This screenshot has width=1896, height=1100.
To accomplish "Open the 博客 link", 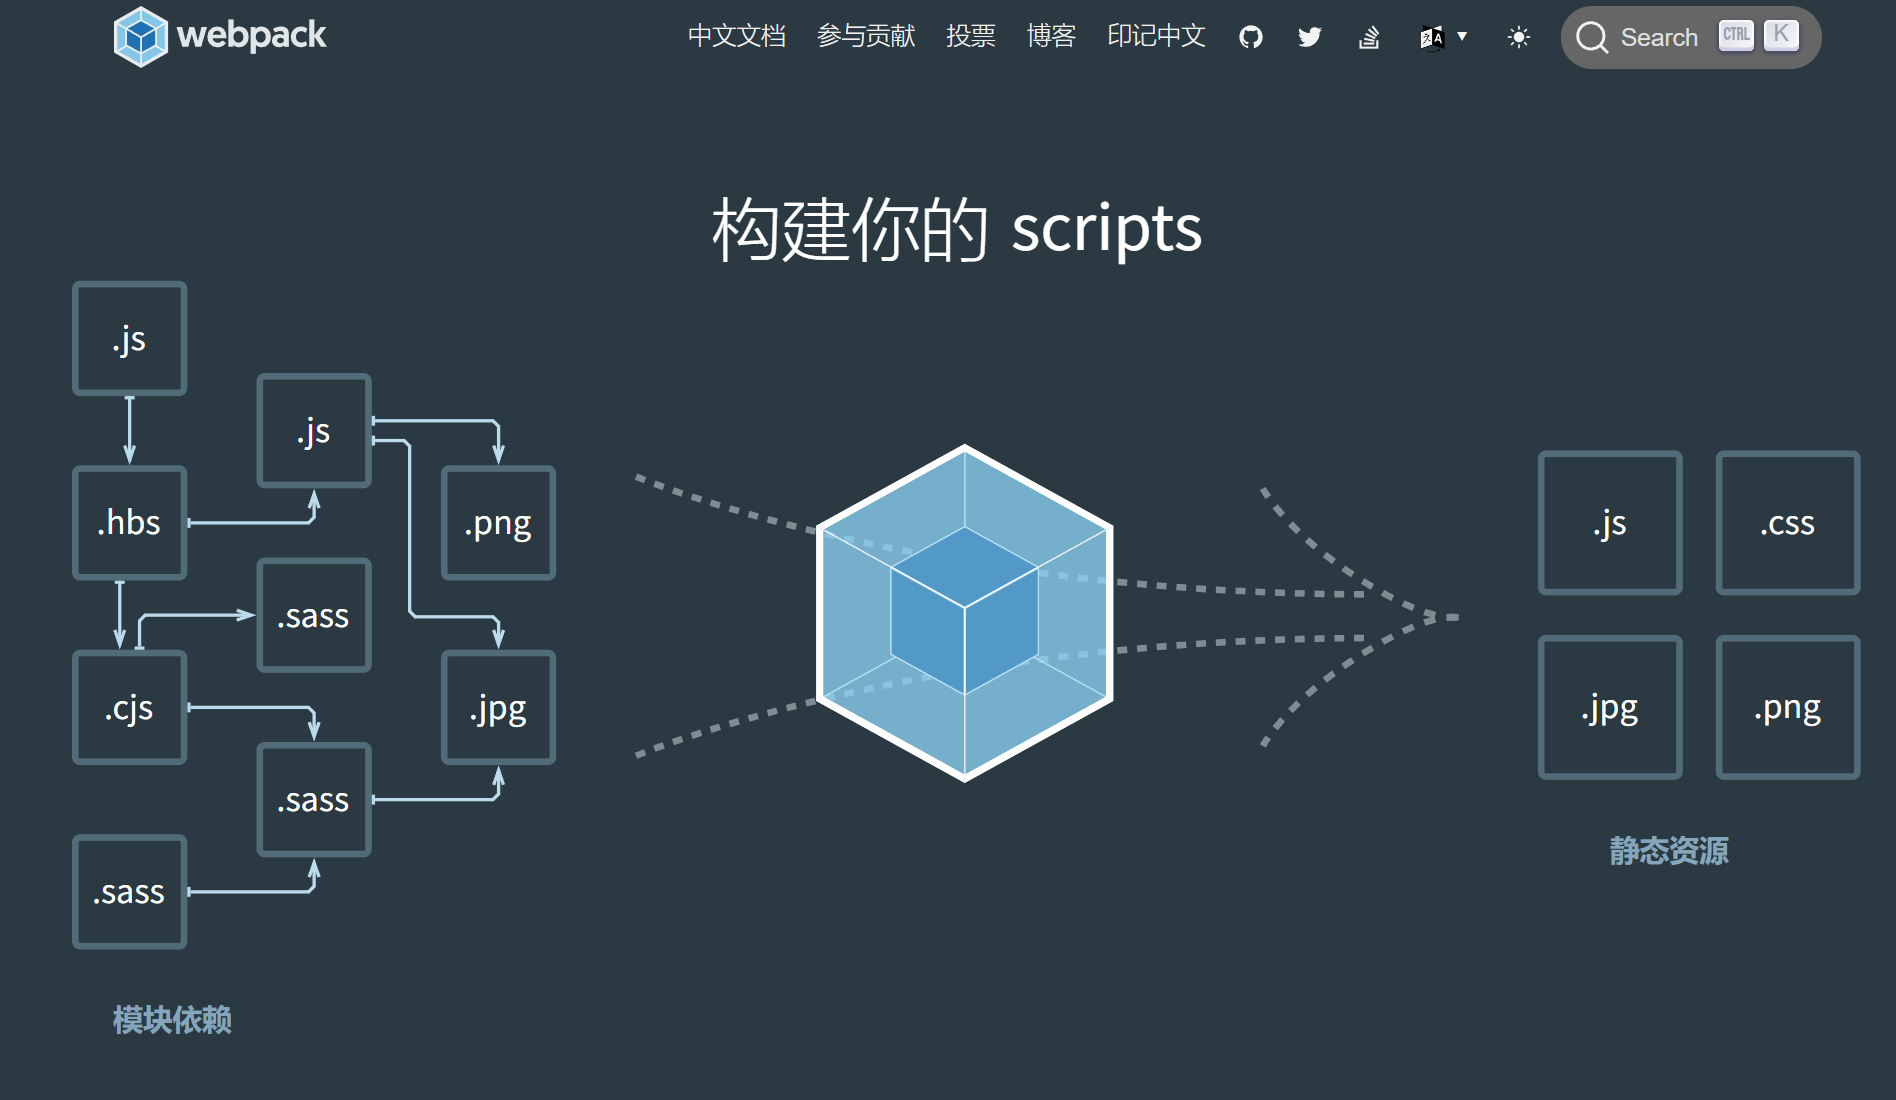I will [x=1050, y=36].
